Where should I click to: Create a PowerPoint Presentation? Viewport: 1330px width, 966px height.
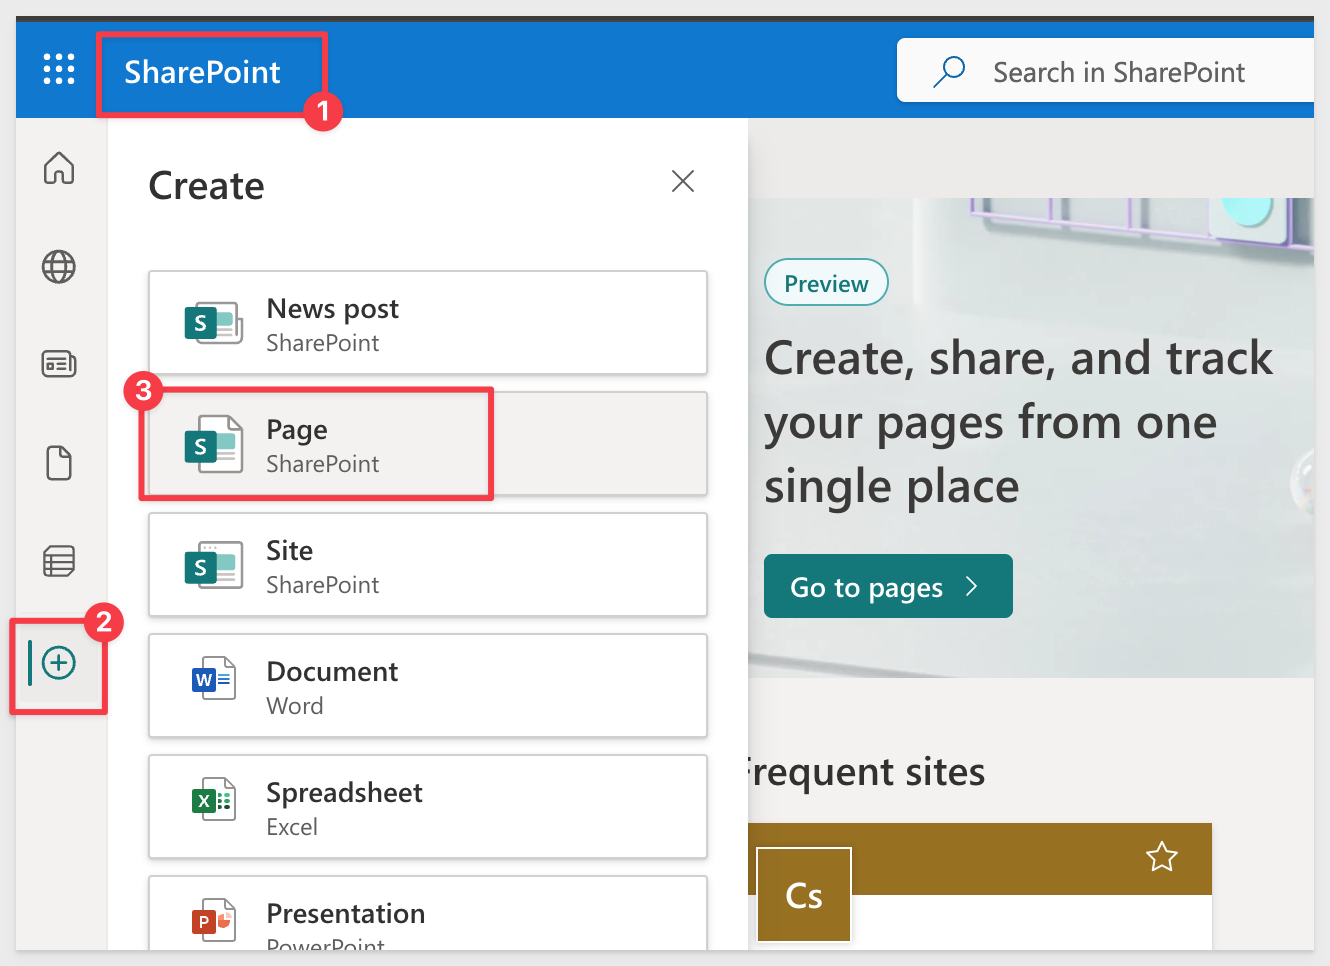[x=428, y=914]
